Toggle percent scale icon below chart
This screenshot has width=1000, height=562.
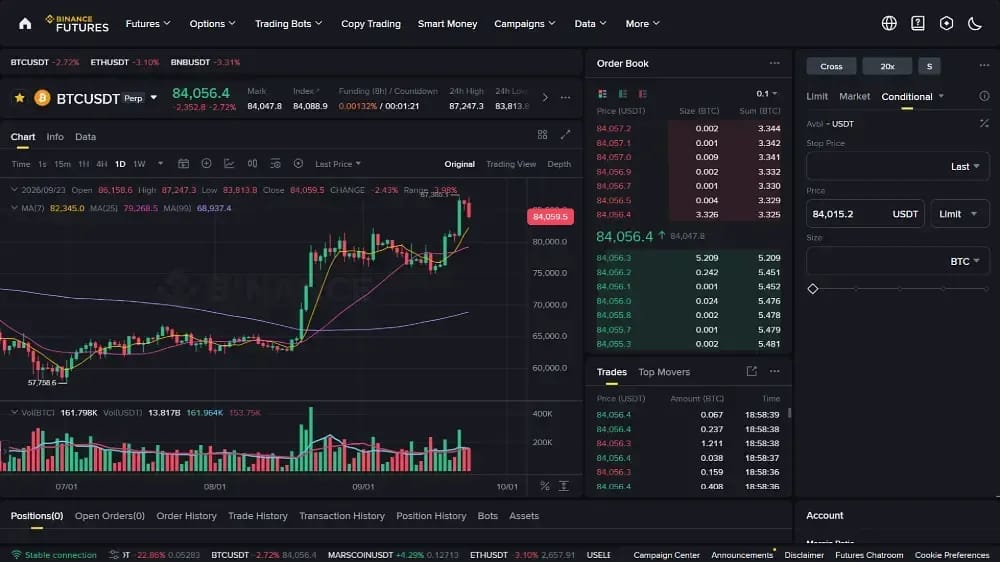(x=545, y=486)
